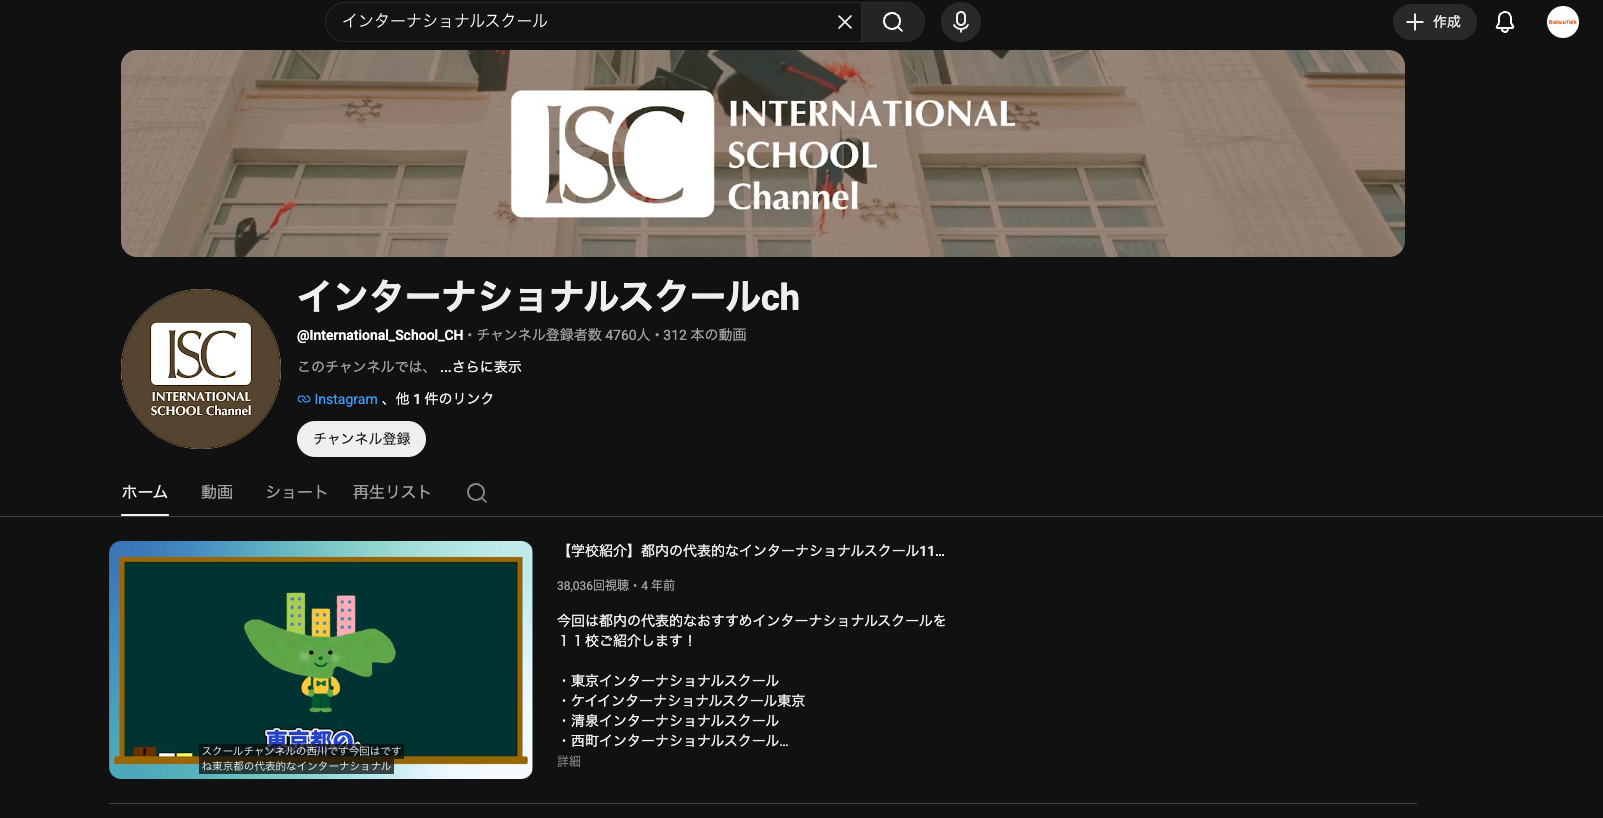The height and width of the screenshot is (818, 1603).
Task: Search within the channel using magnifier icon
Action: pos(477,493)
